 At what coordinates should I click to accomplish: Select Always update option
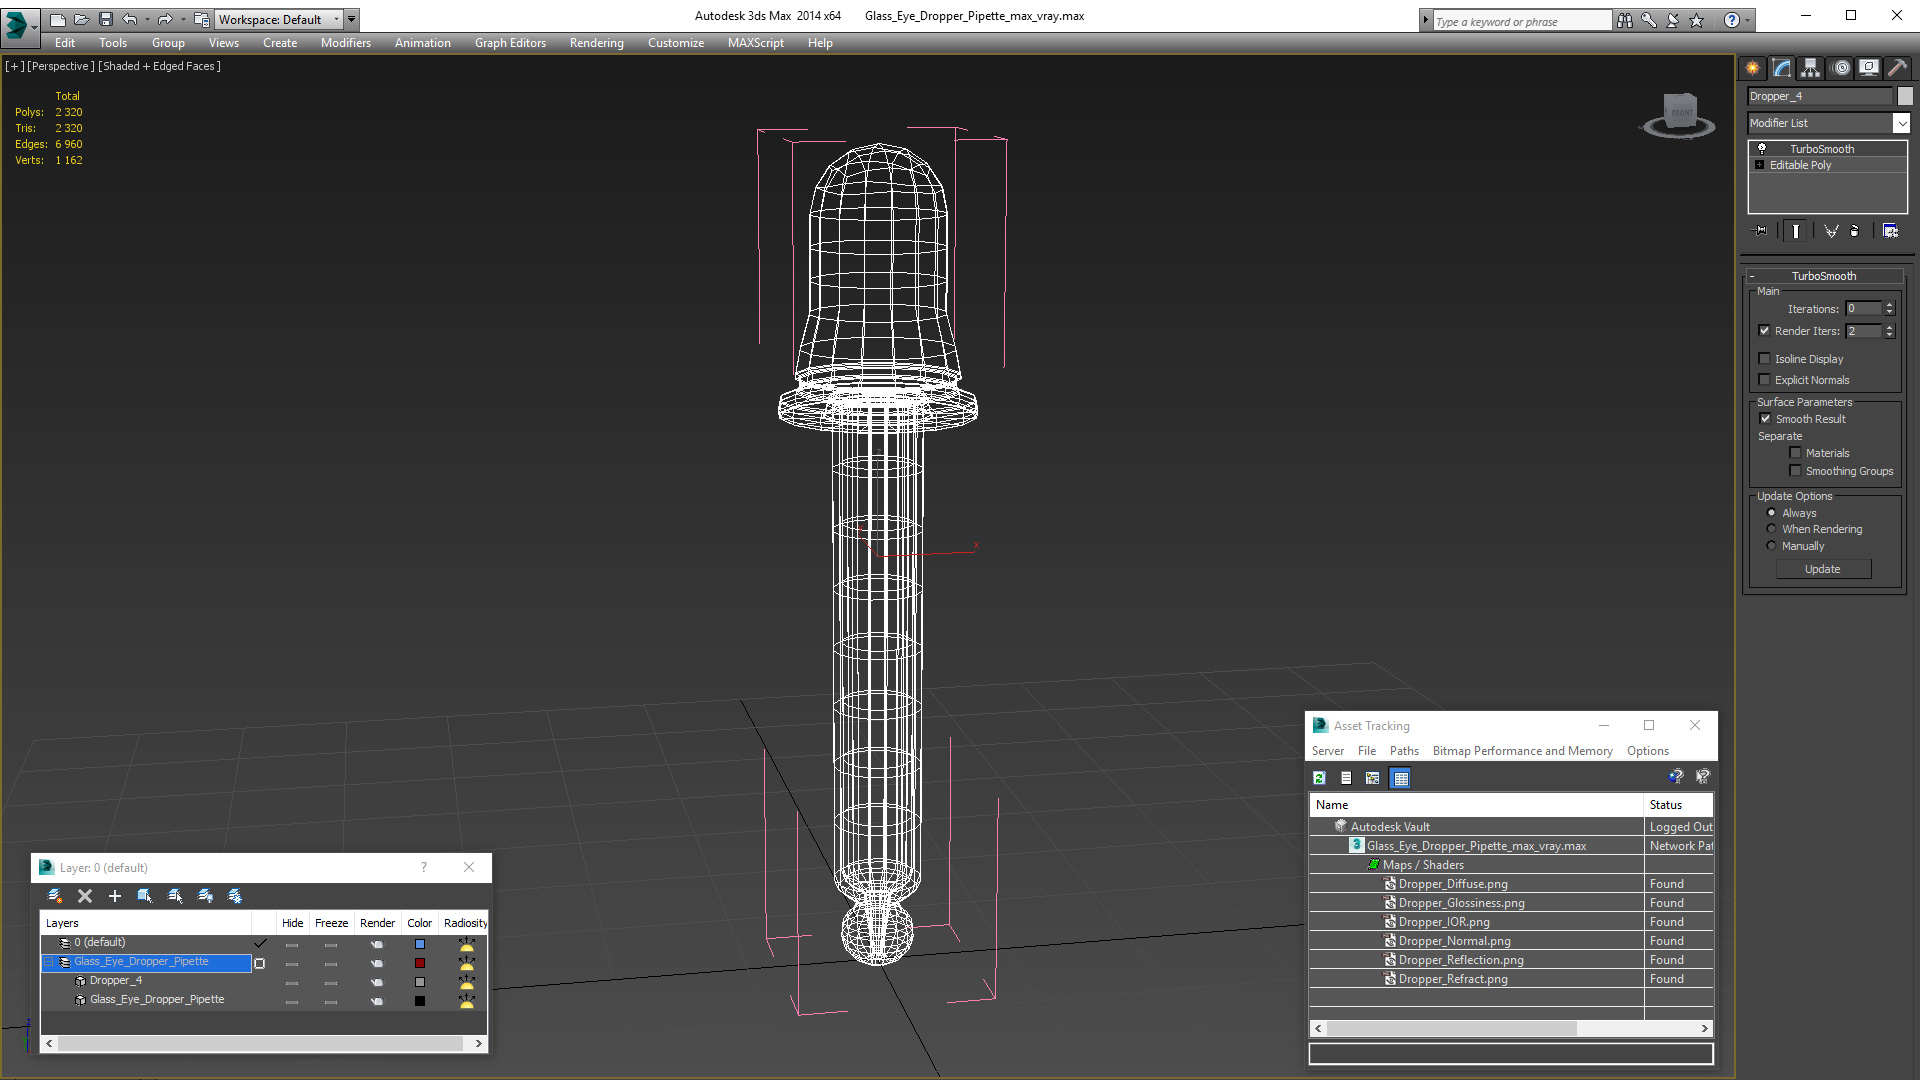click(x=1771, y=513)
